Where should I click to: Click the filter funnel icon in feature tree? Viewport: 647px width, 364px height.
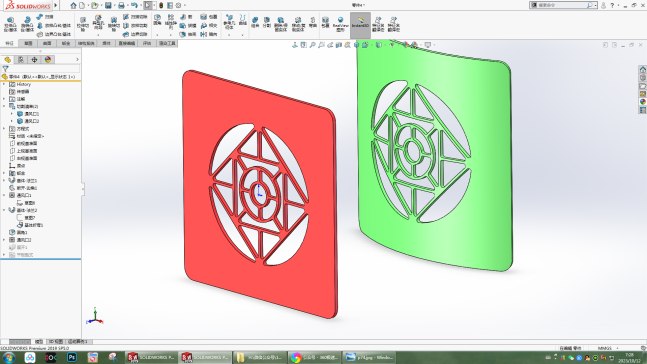[x=5, y=69]
